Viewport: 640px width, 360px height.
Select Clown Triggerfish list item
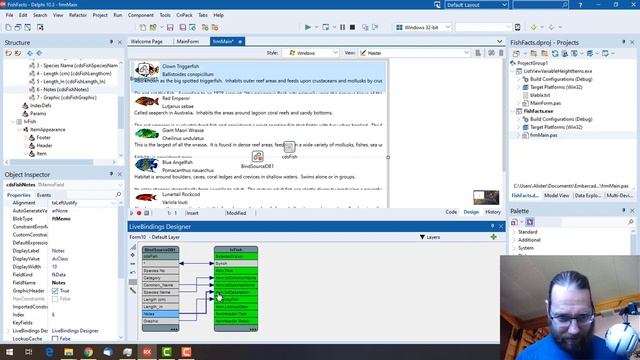tap(258, 77)
